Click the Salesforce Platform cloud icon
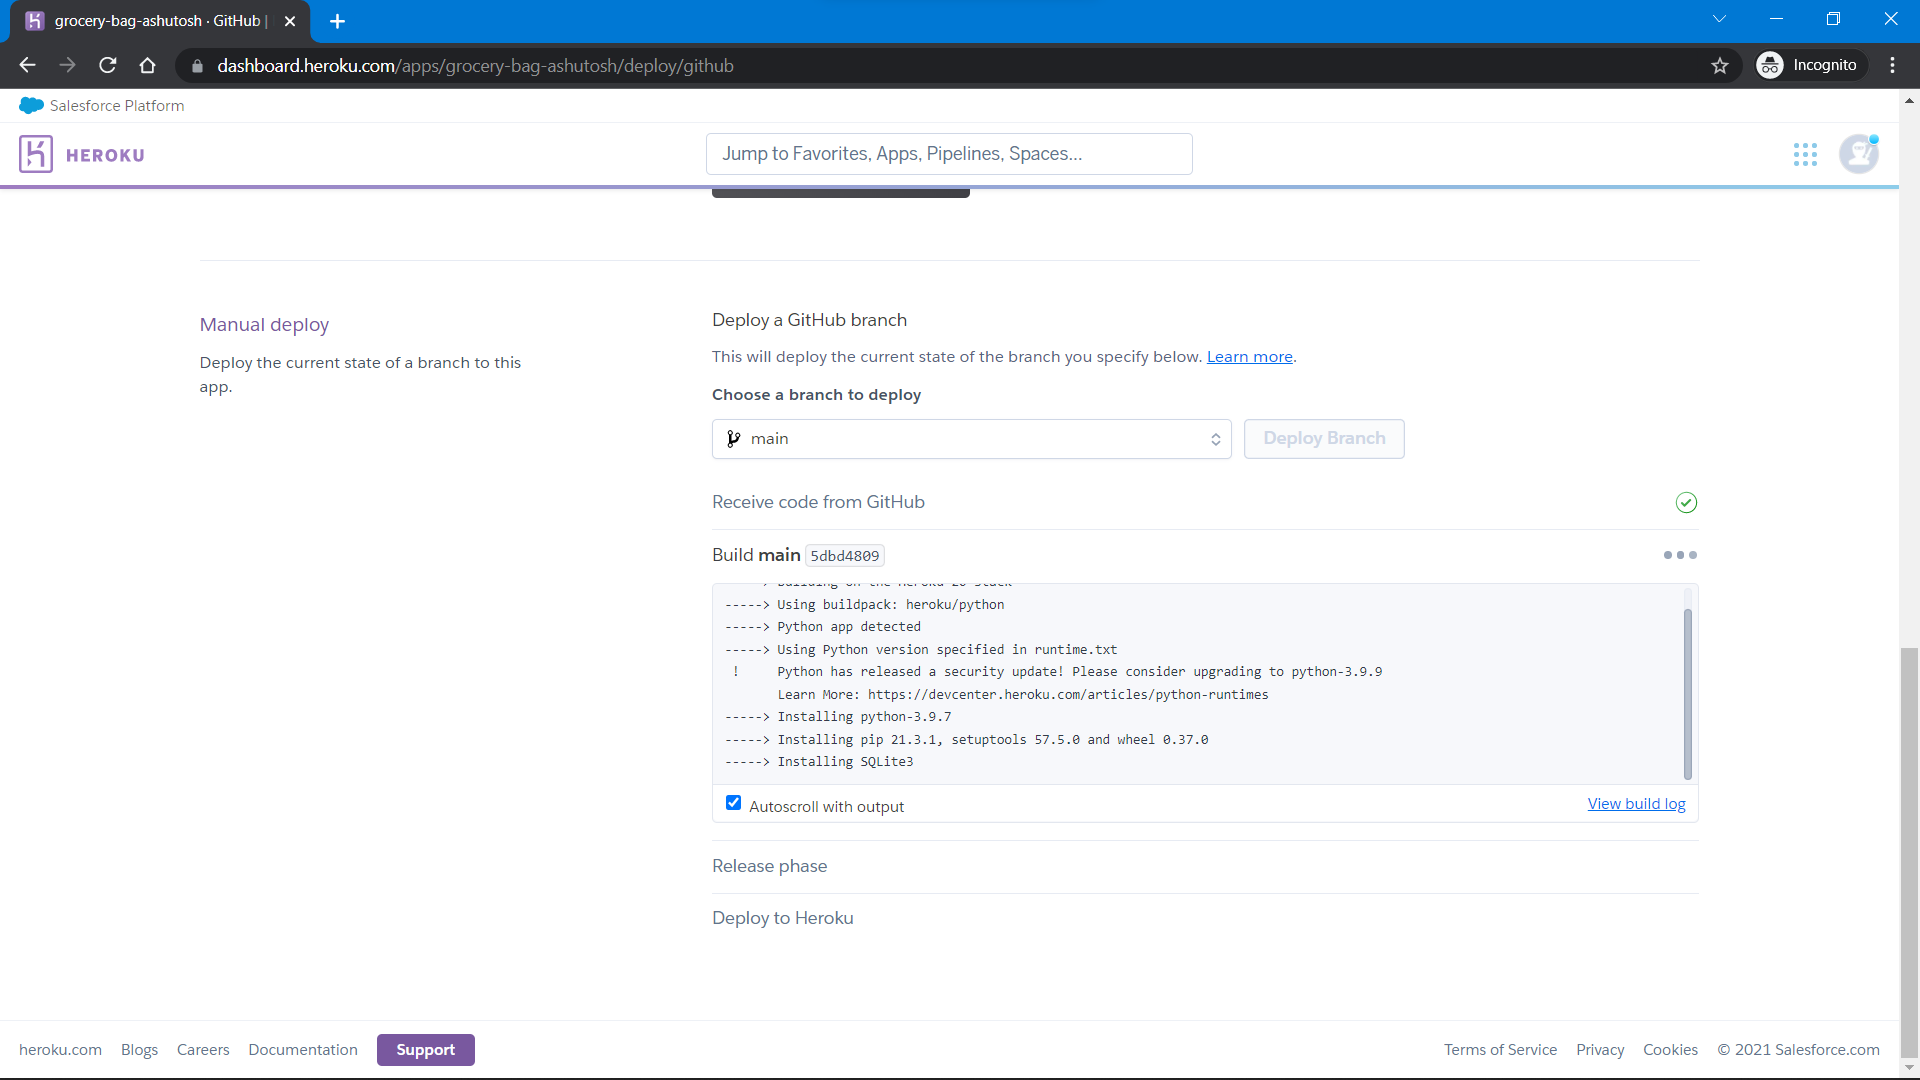The image size is (1920, 1080). [31, 106]
